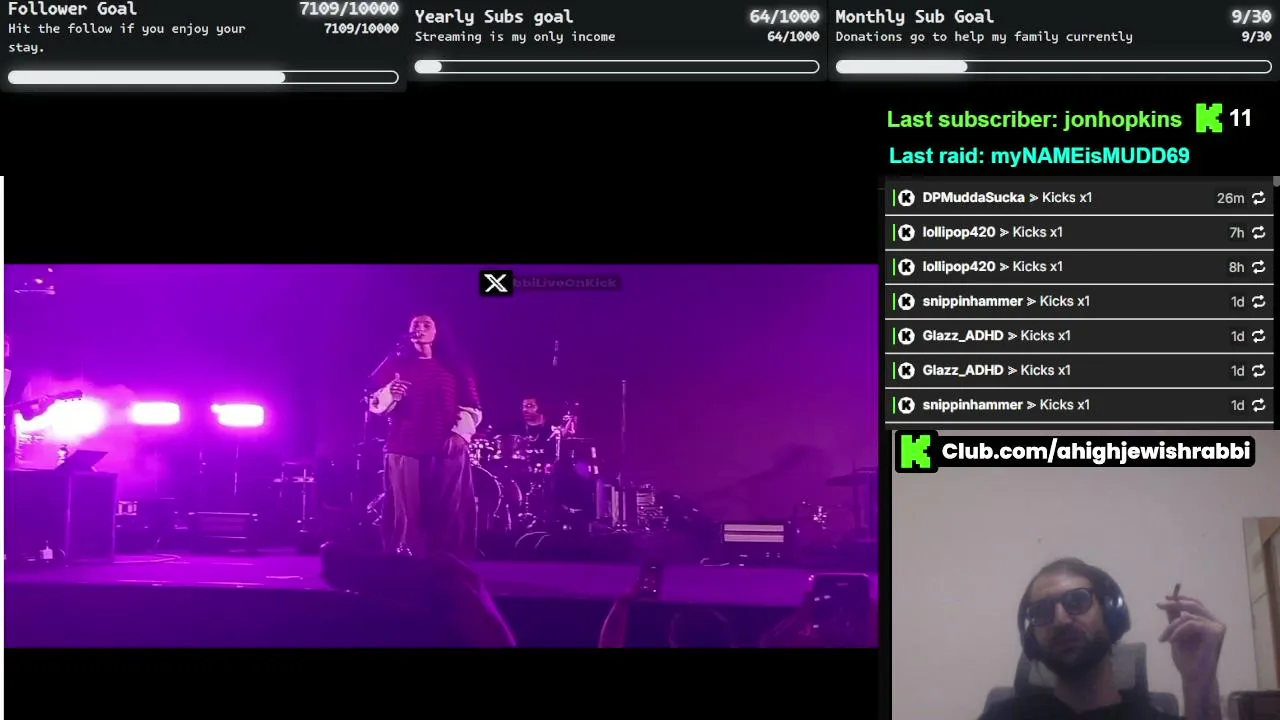This screenshot has width=1280, height=720.
Task: Click the Follower Goal progress bar
Action: 203,77
